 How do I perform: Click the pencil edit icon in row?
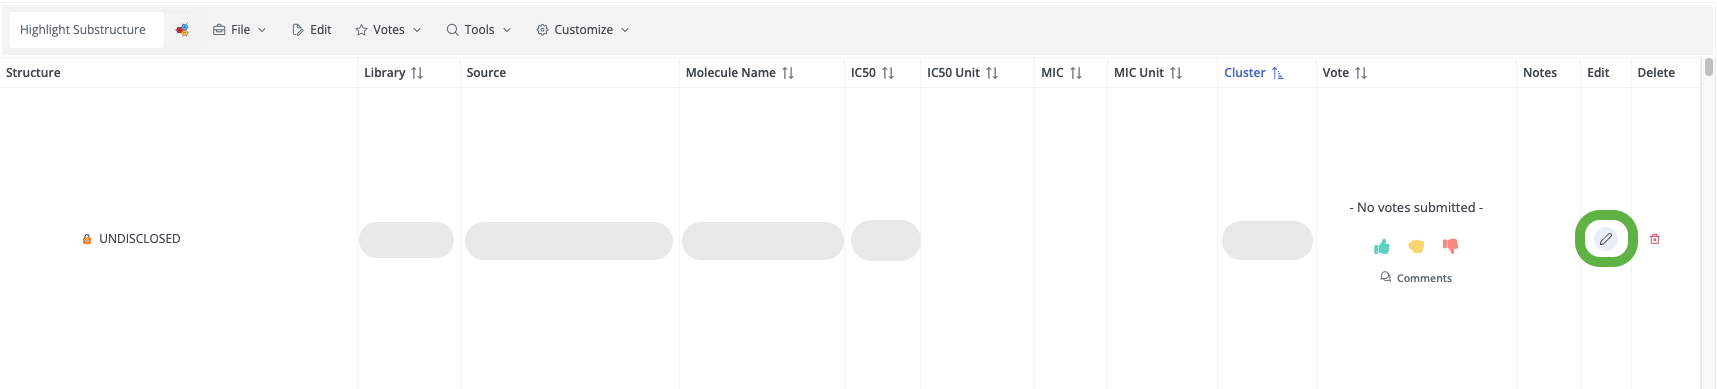pos(1605,239)
